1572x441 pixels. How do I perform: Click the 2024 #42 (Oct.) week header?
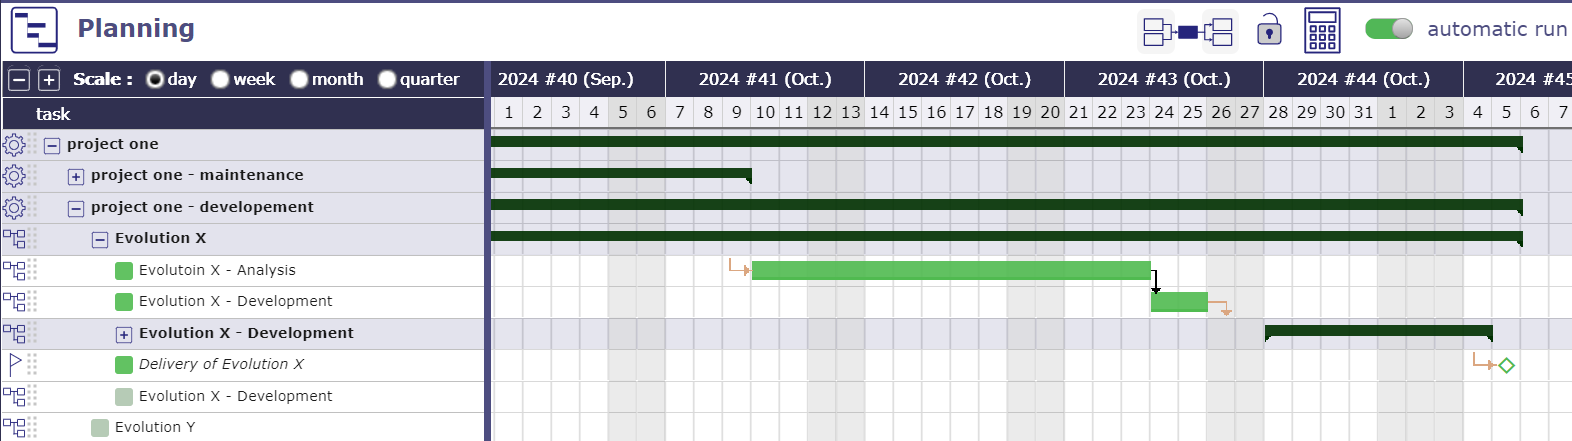(x=964, y=79)
